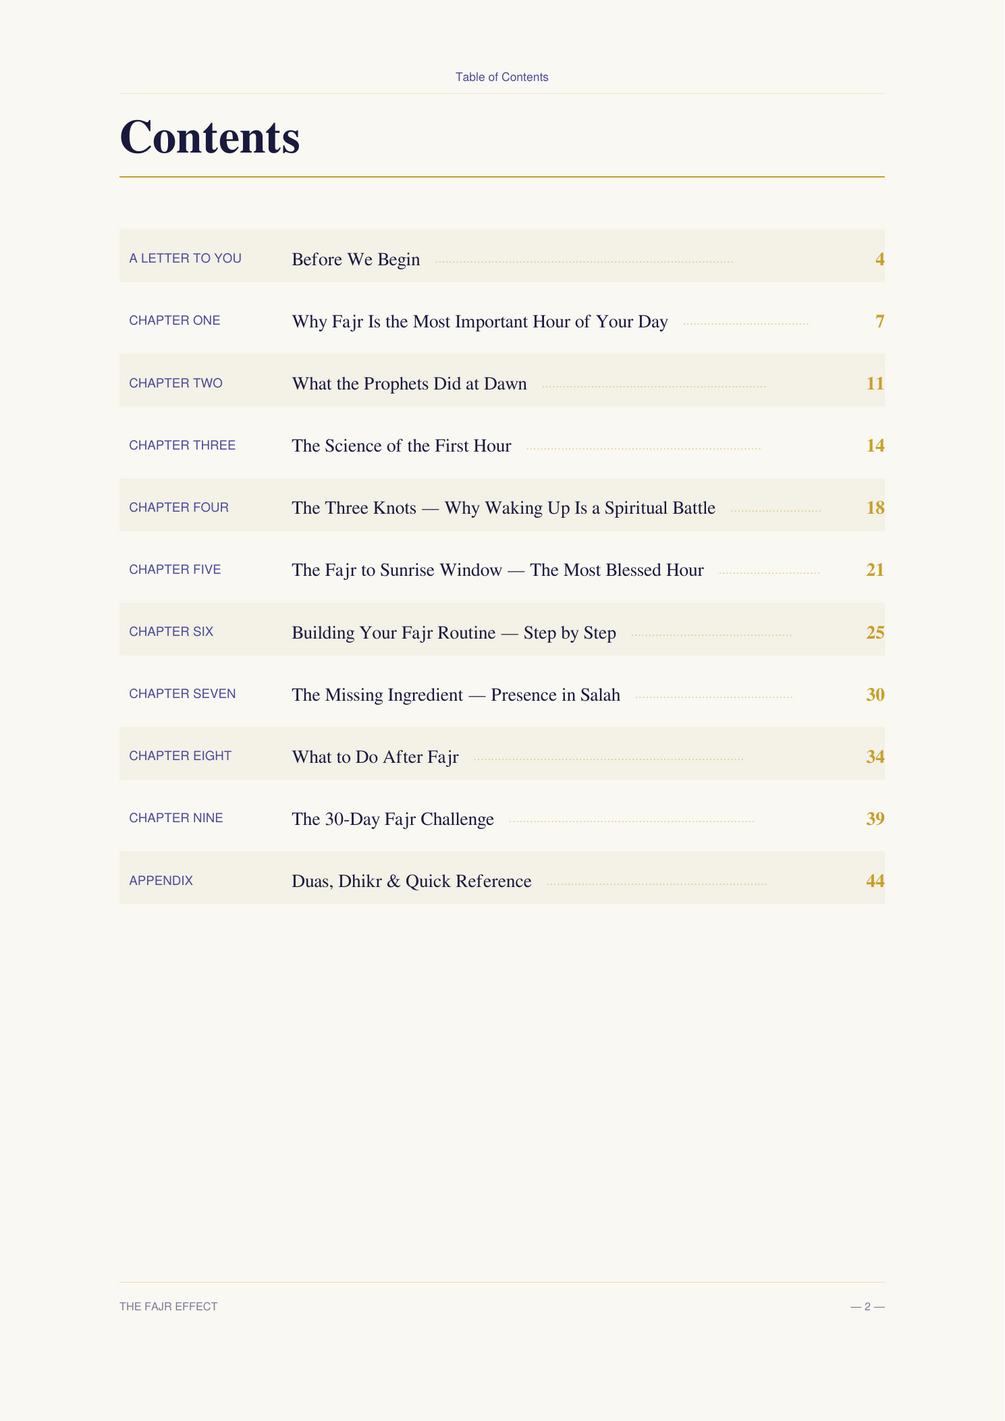Open 'Building Your Fajr Routine' chapter

coord(454,633)
